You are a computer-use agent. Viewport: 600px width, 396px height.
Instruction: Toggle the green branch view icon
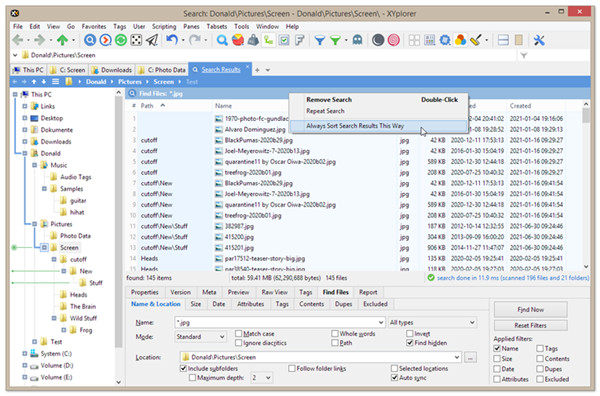point(269,40)
